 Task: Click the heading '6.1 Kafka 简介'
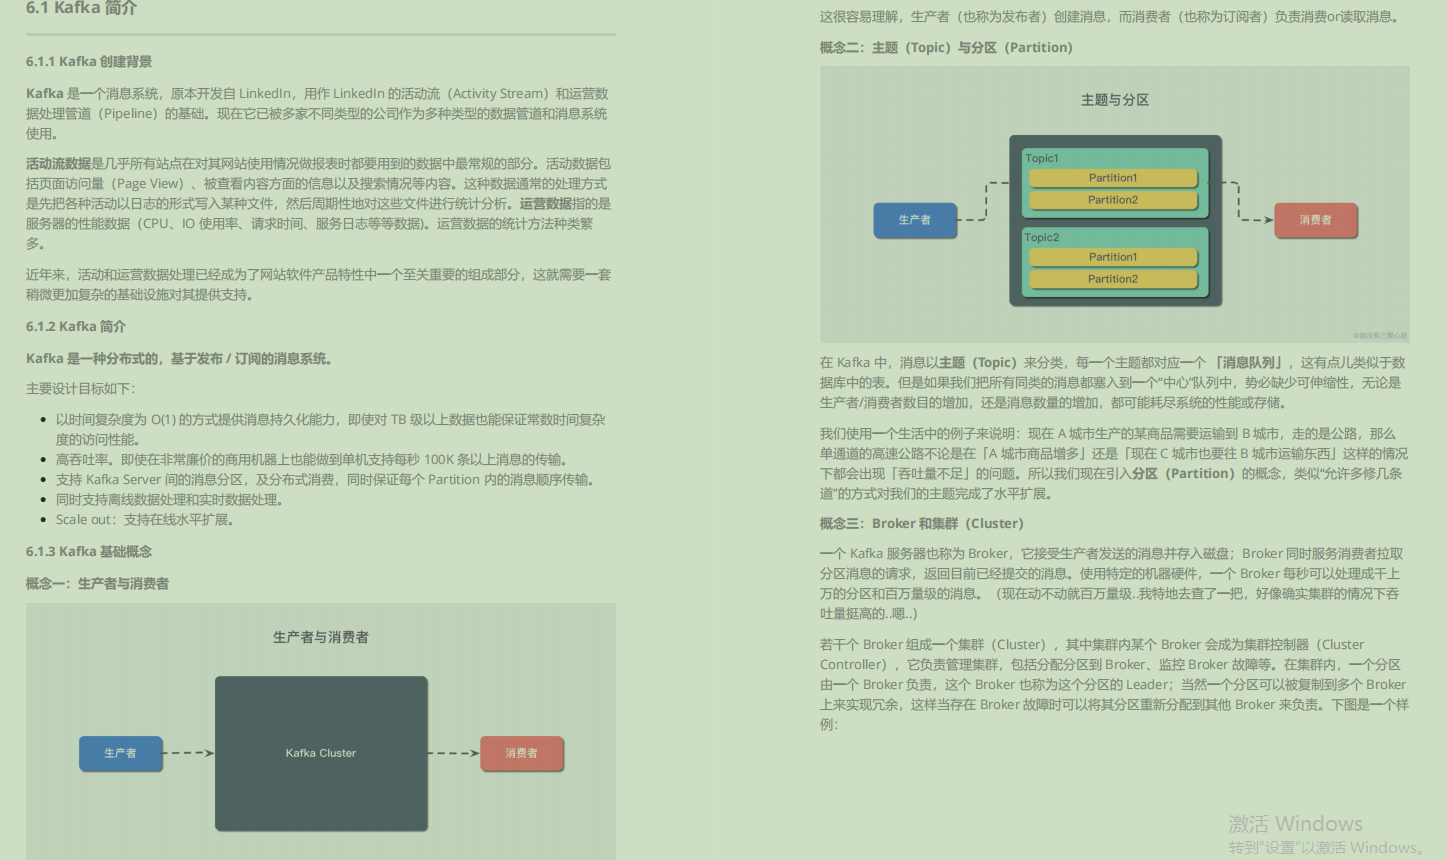[x=81, y=8]
